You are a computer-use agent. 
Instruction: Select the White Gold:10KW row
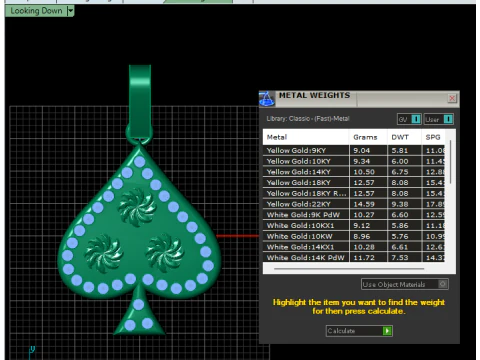353,236
